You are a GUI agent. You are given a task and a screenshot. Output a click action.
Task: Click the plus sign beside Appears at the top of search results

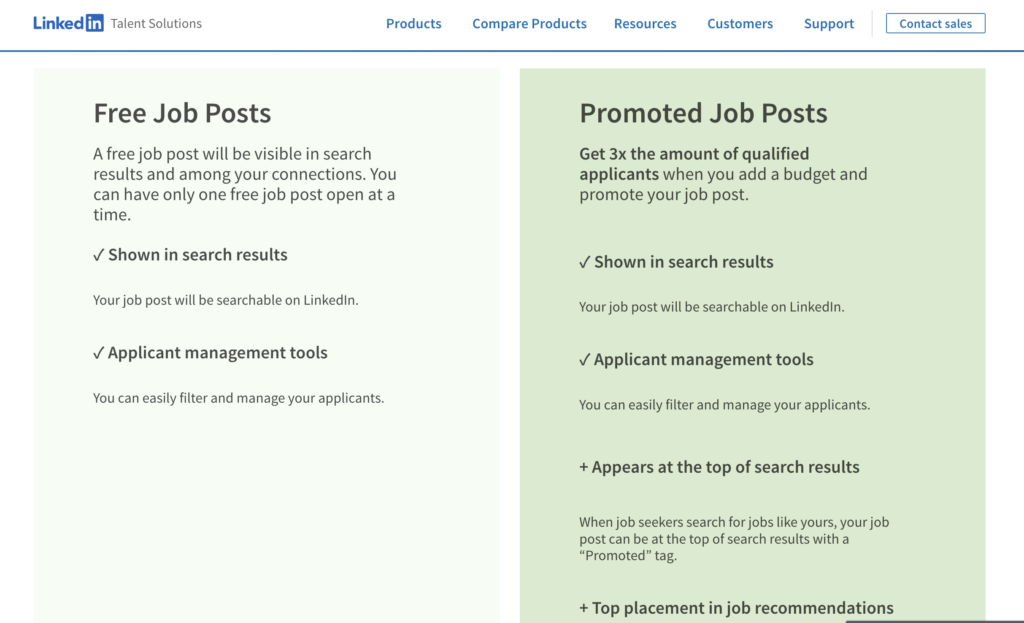(x=583, y=467)
